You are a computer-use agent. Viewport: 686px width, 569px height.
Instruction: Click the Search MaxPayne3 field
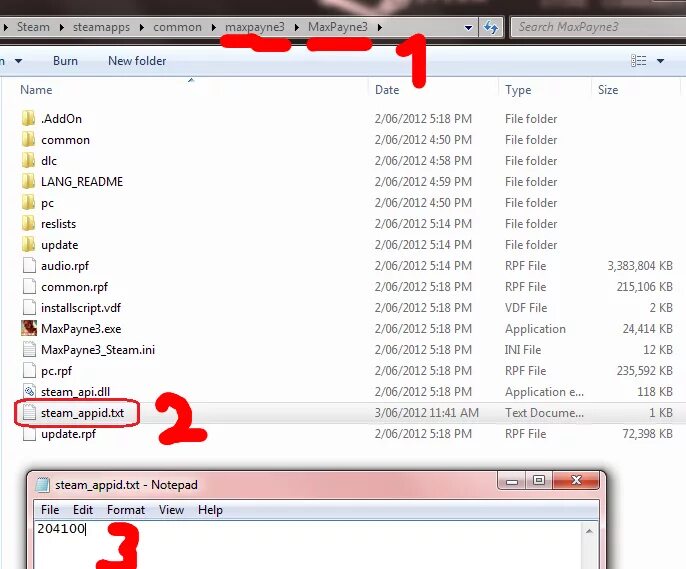click(598, 27)
